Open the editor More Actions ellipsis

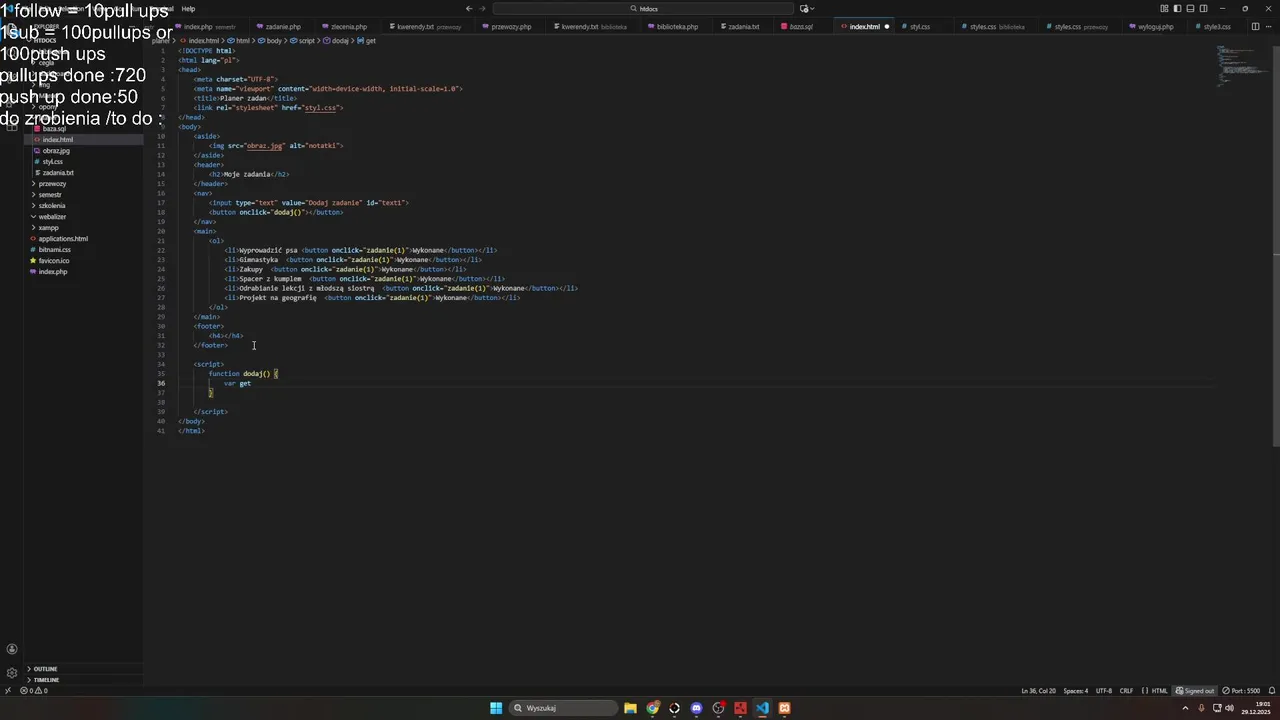pyautogui.click(x=1269, y=27)
